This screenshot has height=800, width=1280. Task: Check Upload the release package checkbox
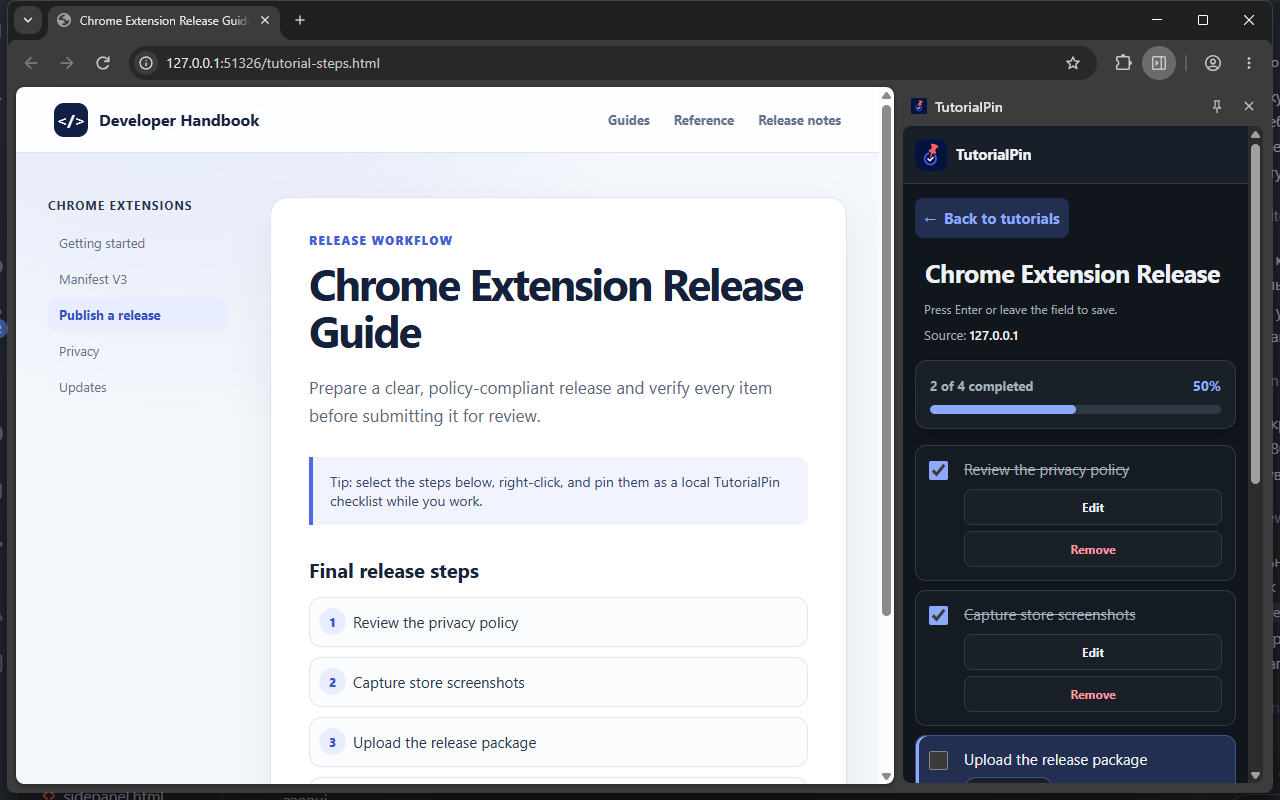[x=938, y=760]
